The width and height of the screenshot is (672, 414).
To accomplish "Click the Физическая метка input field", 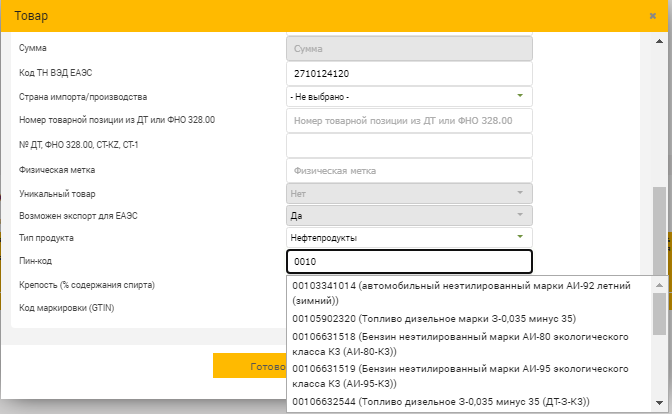I will pos(409,171).
